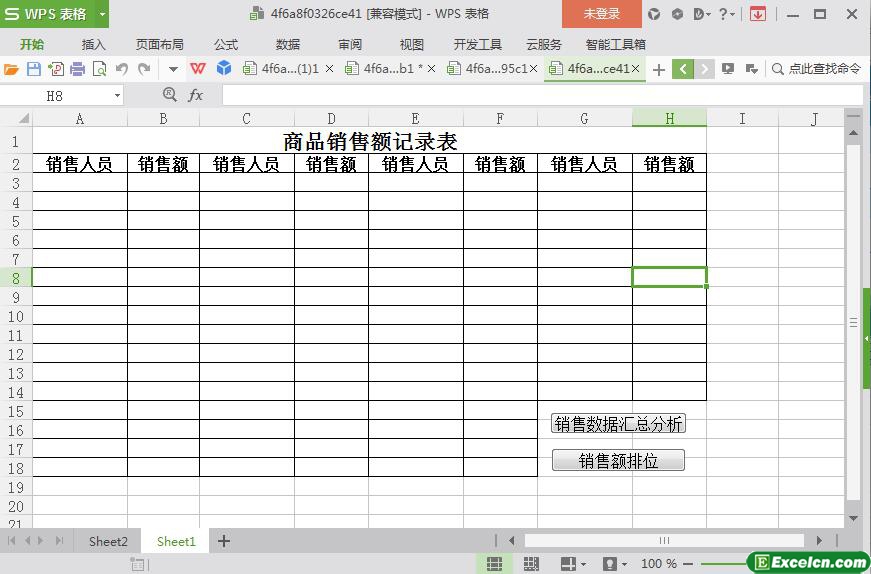The width and height of the screenshot is (871, 574).
Task: Click the vertical scrollbar down arrow
Action: point(853,518)
